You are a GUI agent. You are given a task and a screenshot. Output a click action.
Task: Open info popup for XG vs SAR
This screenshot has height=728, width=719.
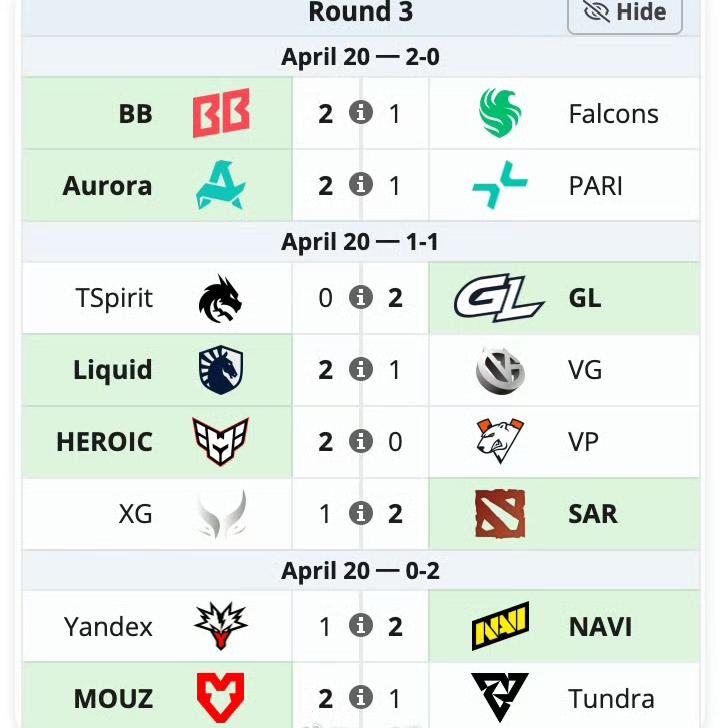point(361,514)
